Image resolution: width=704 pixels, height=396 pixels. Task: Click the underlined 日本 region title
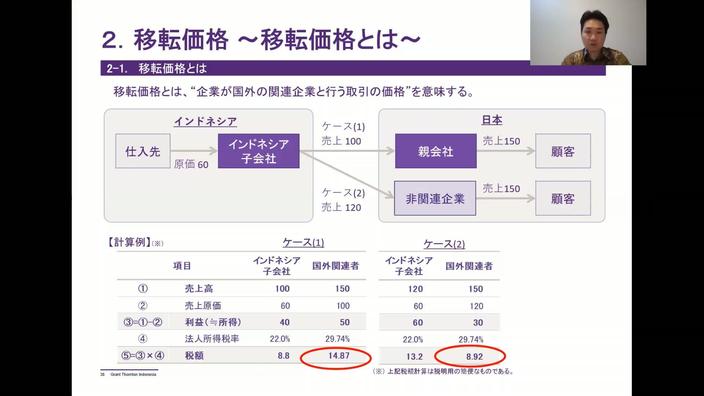click(492, 120)
